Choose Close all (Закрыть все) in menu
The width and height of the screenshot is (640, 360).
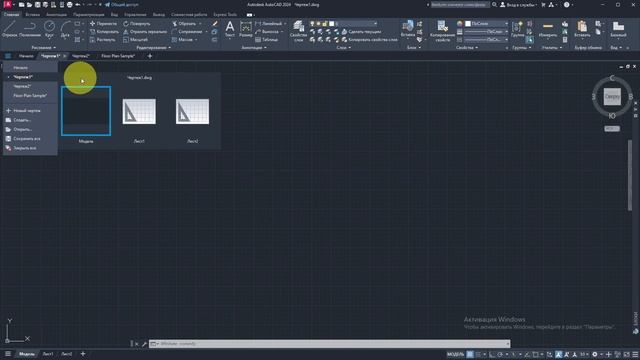click(25, 148)
